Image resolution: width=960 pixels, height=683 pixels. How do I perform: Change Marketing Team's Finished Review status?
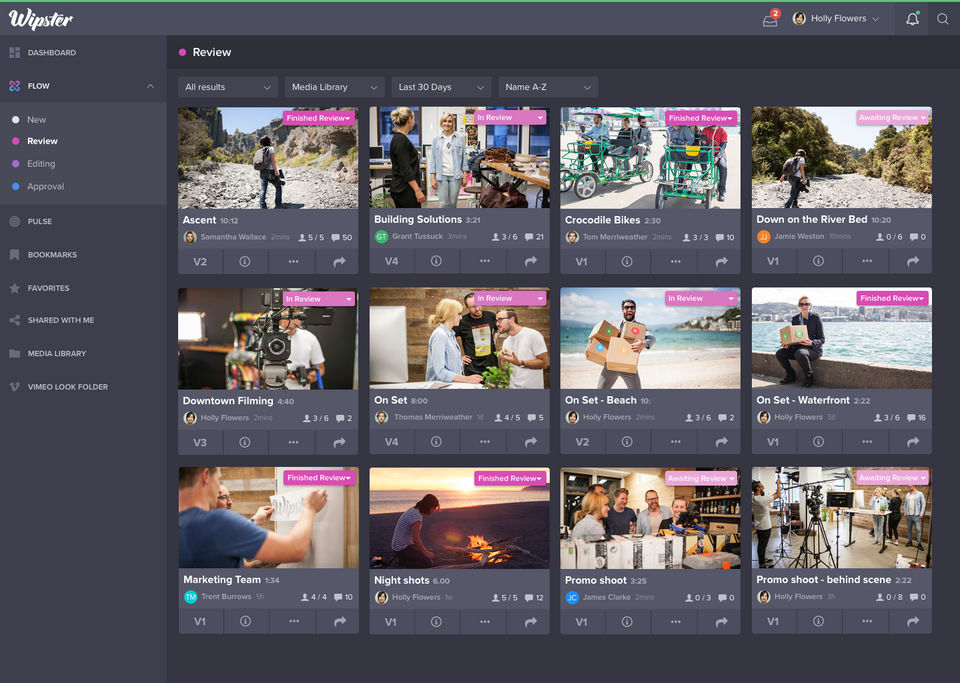click(x=319, y=477)
